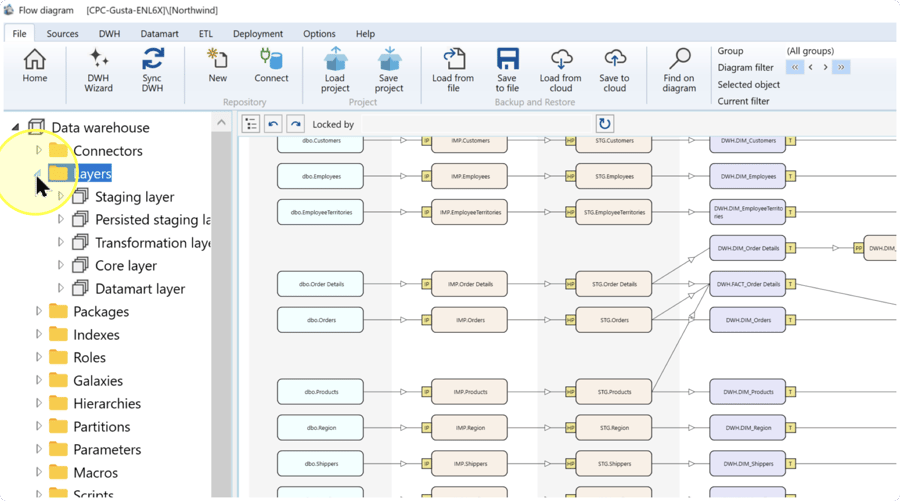Image resolution: width=900 pixels, height=501 pixels.
Task: Select the IMP.Order Details node
Action: [x=470, y=284]
